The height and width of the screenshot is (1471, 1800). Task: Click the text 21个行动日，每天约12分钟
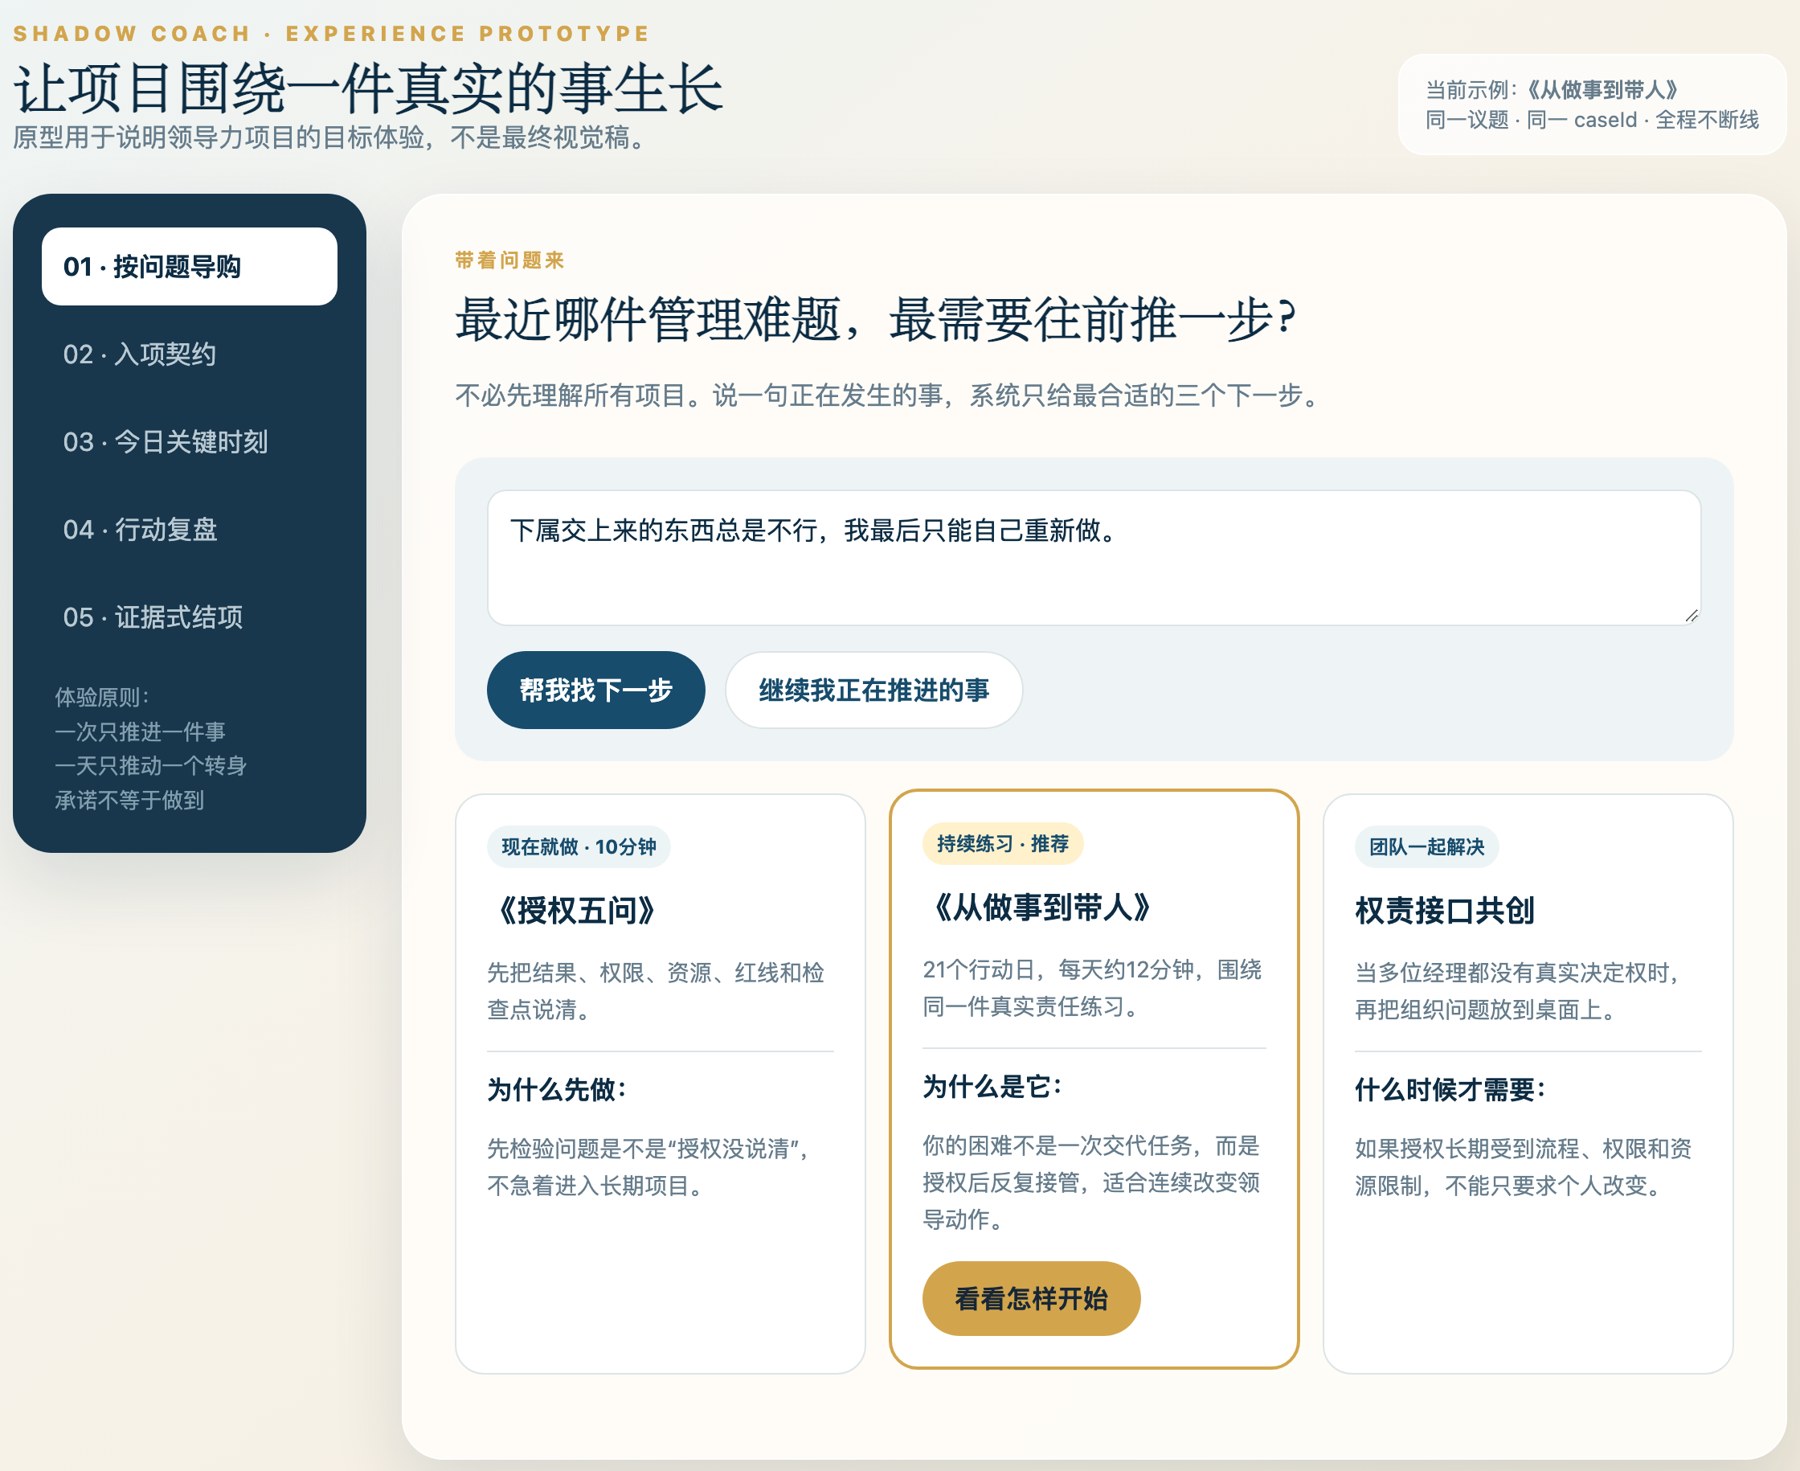tap(1058, 969)
